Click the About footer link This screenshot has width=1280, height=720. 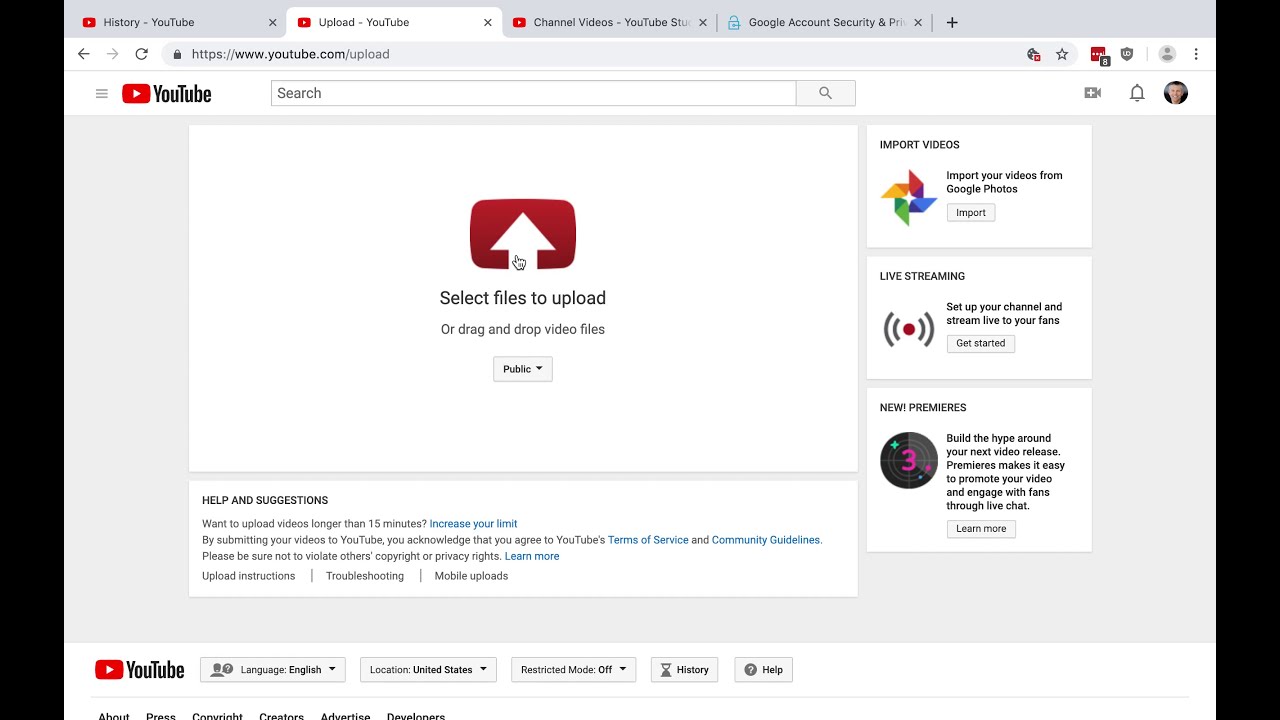pos(114,716)
